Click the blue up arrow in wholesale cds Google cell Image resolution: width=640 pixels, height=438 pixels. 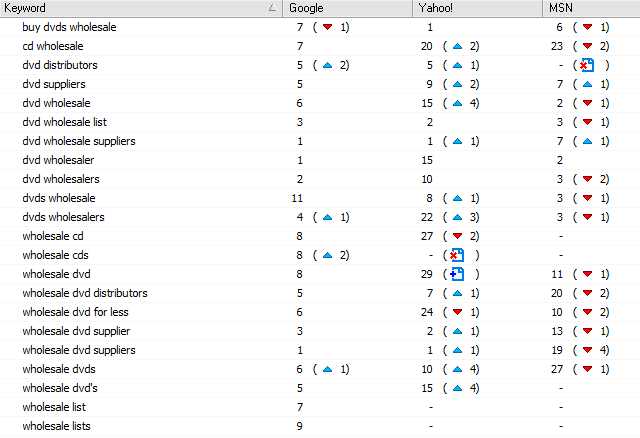(x=327, y=255)
